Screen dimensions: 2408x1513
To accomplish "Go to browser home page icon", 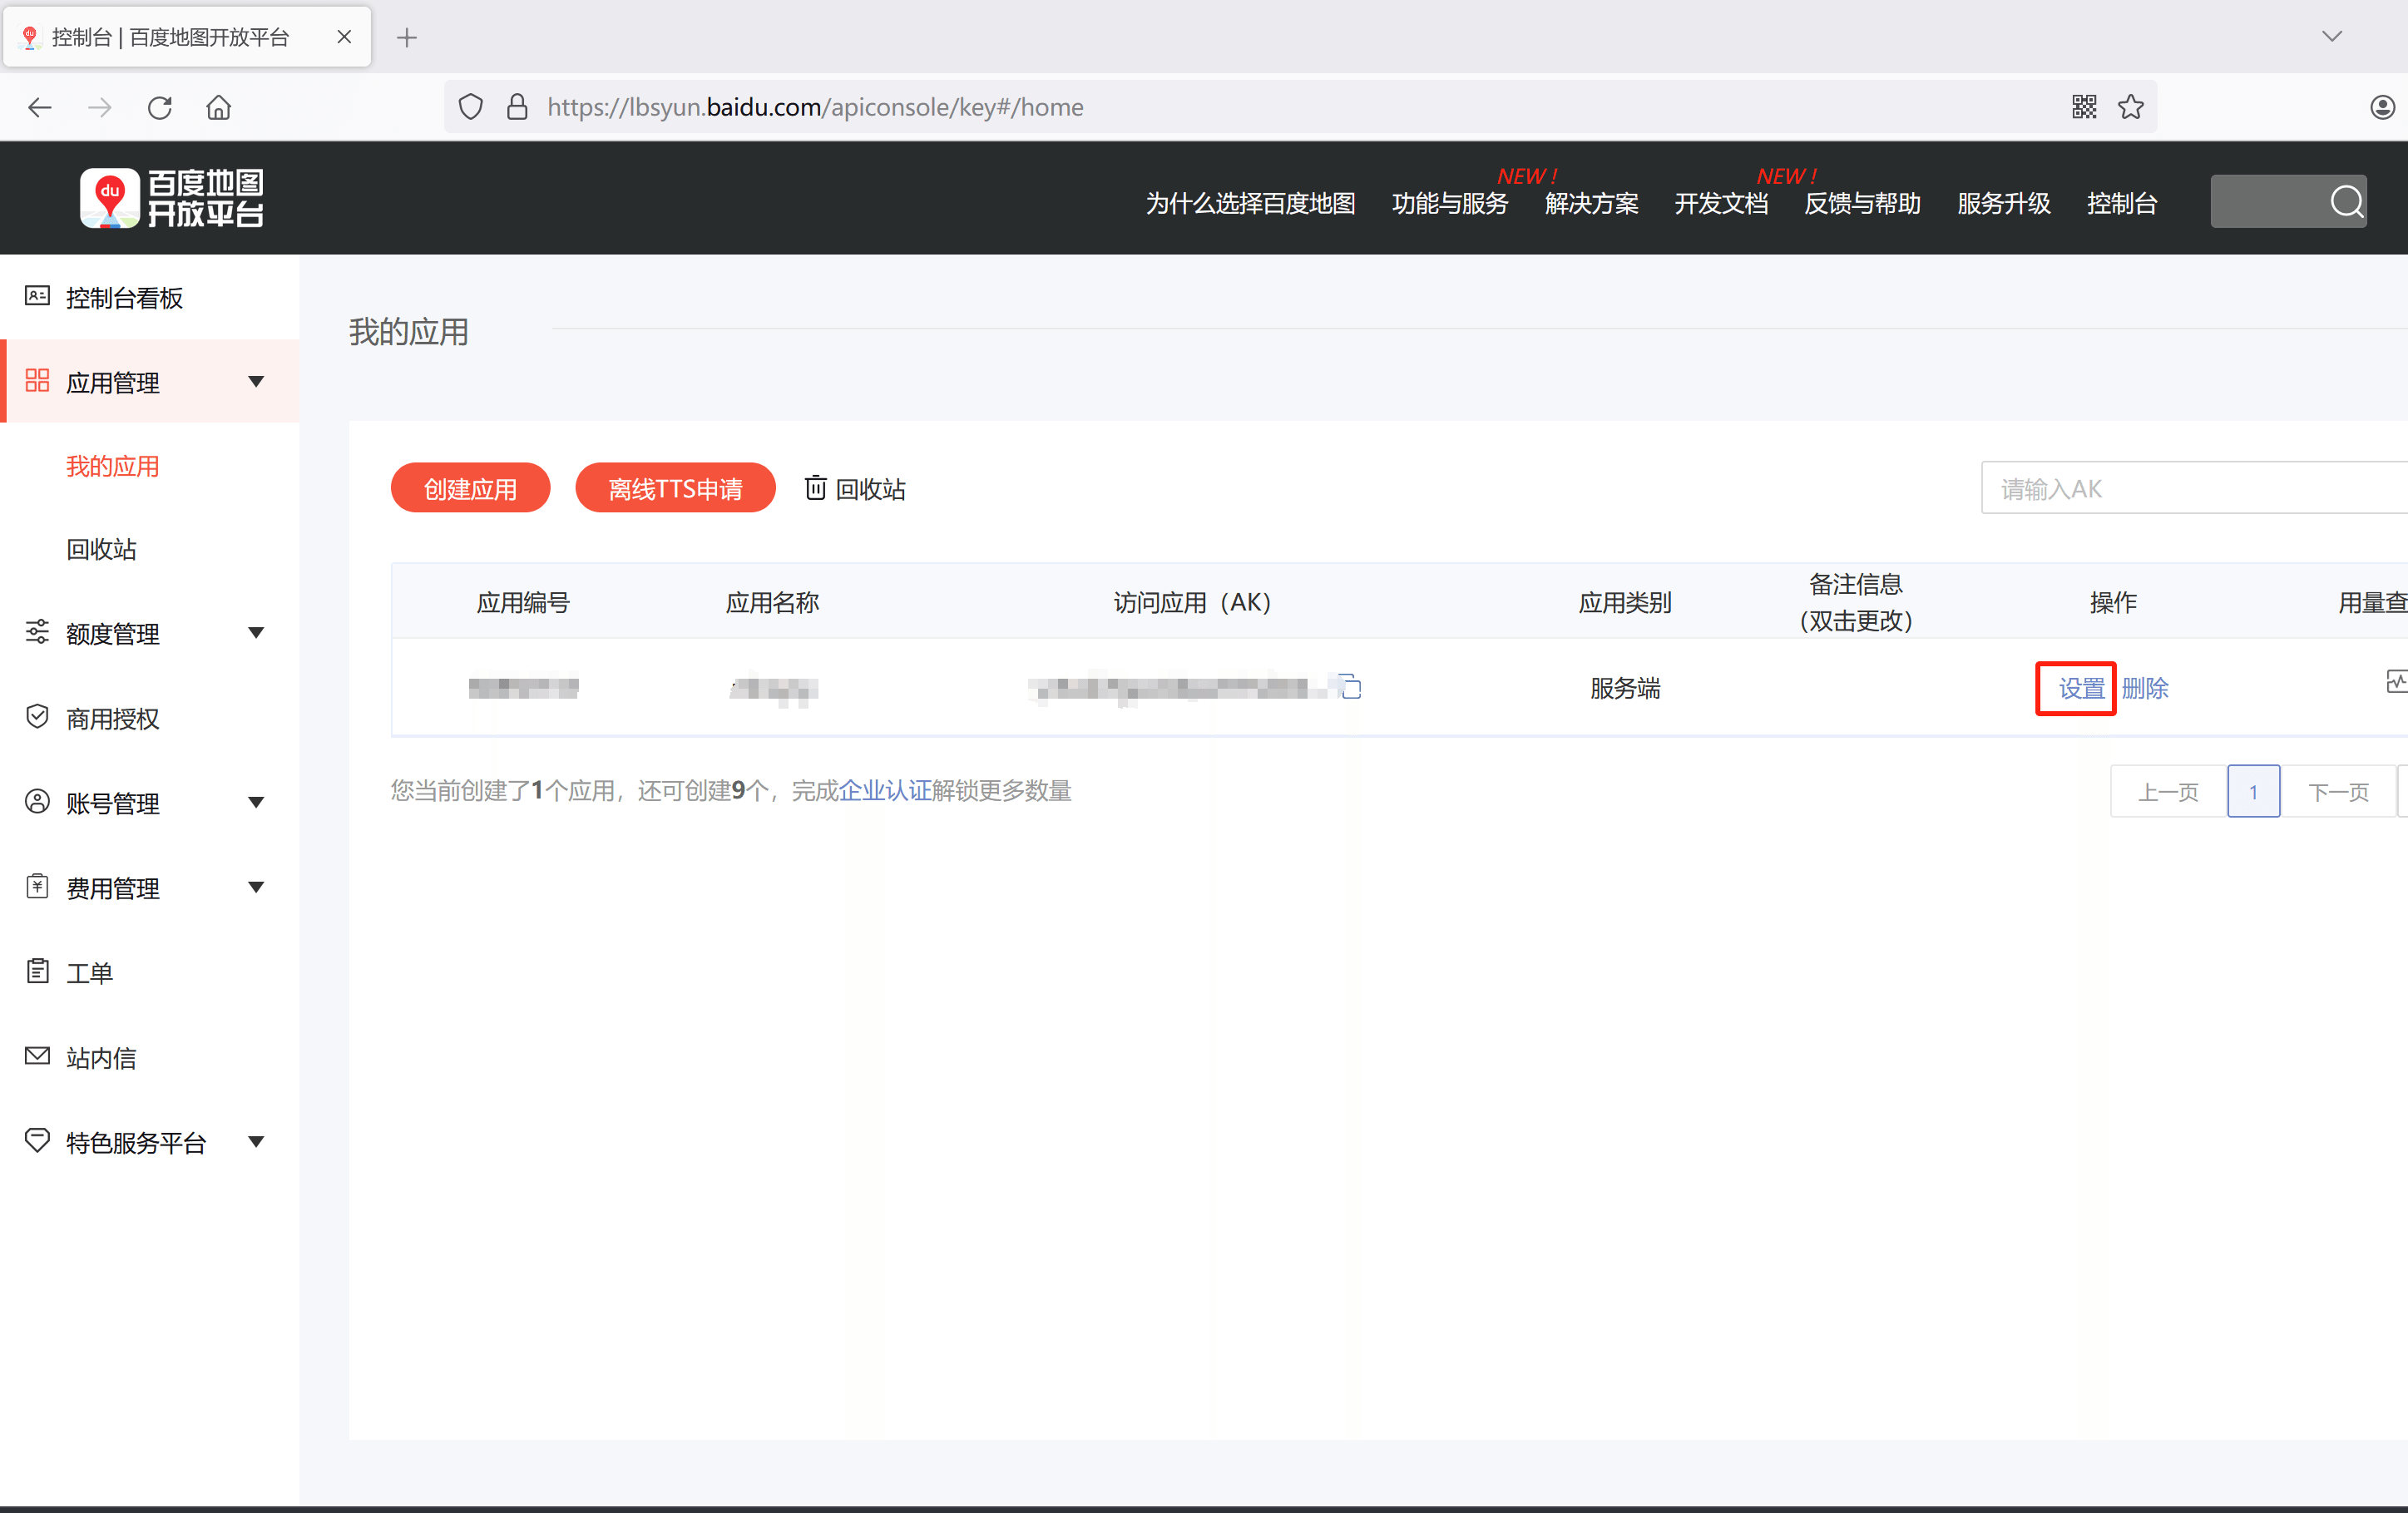I will click(219, 108).
